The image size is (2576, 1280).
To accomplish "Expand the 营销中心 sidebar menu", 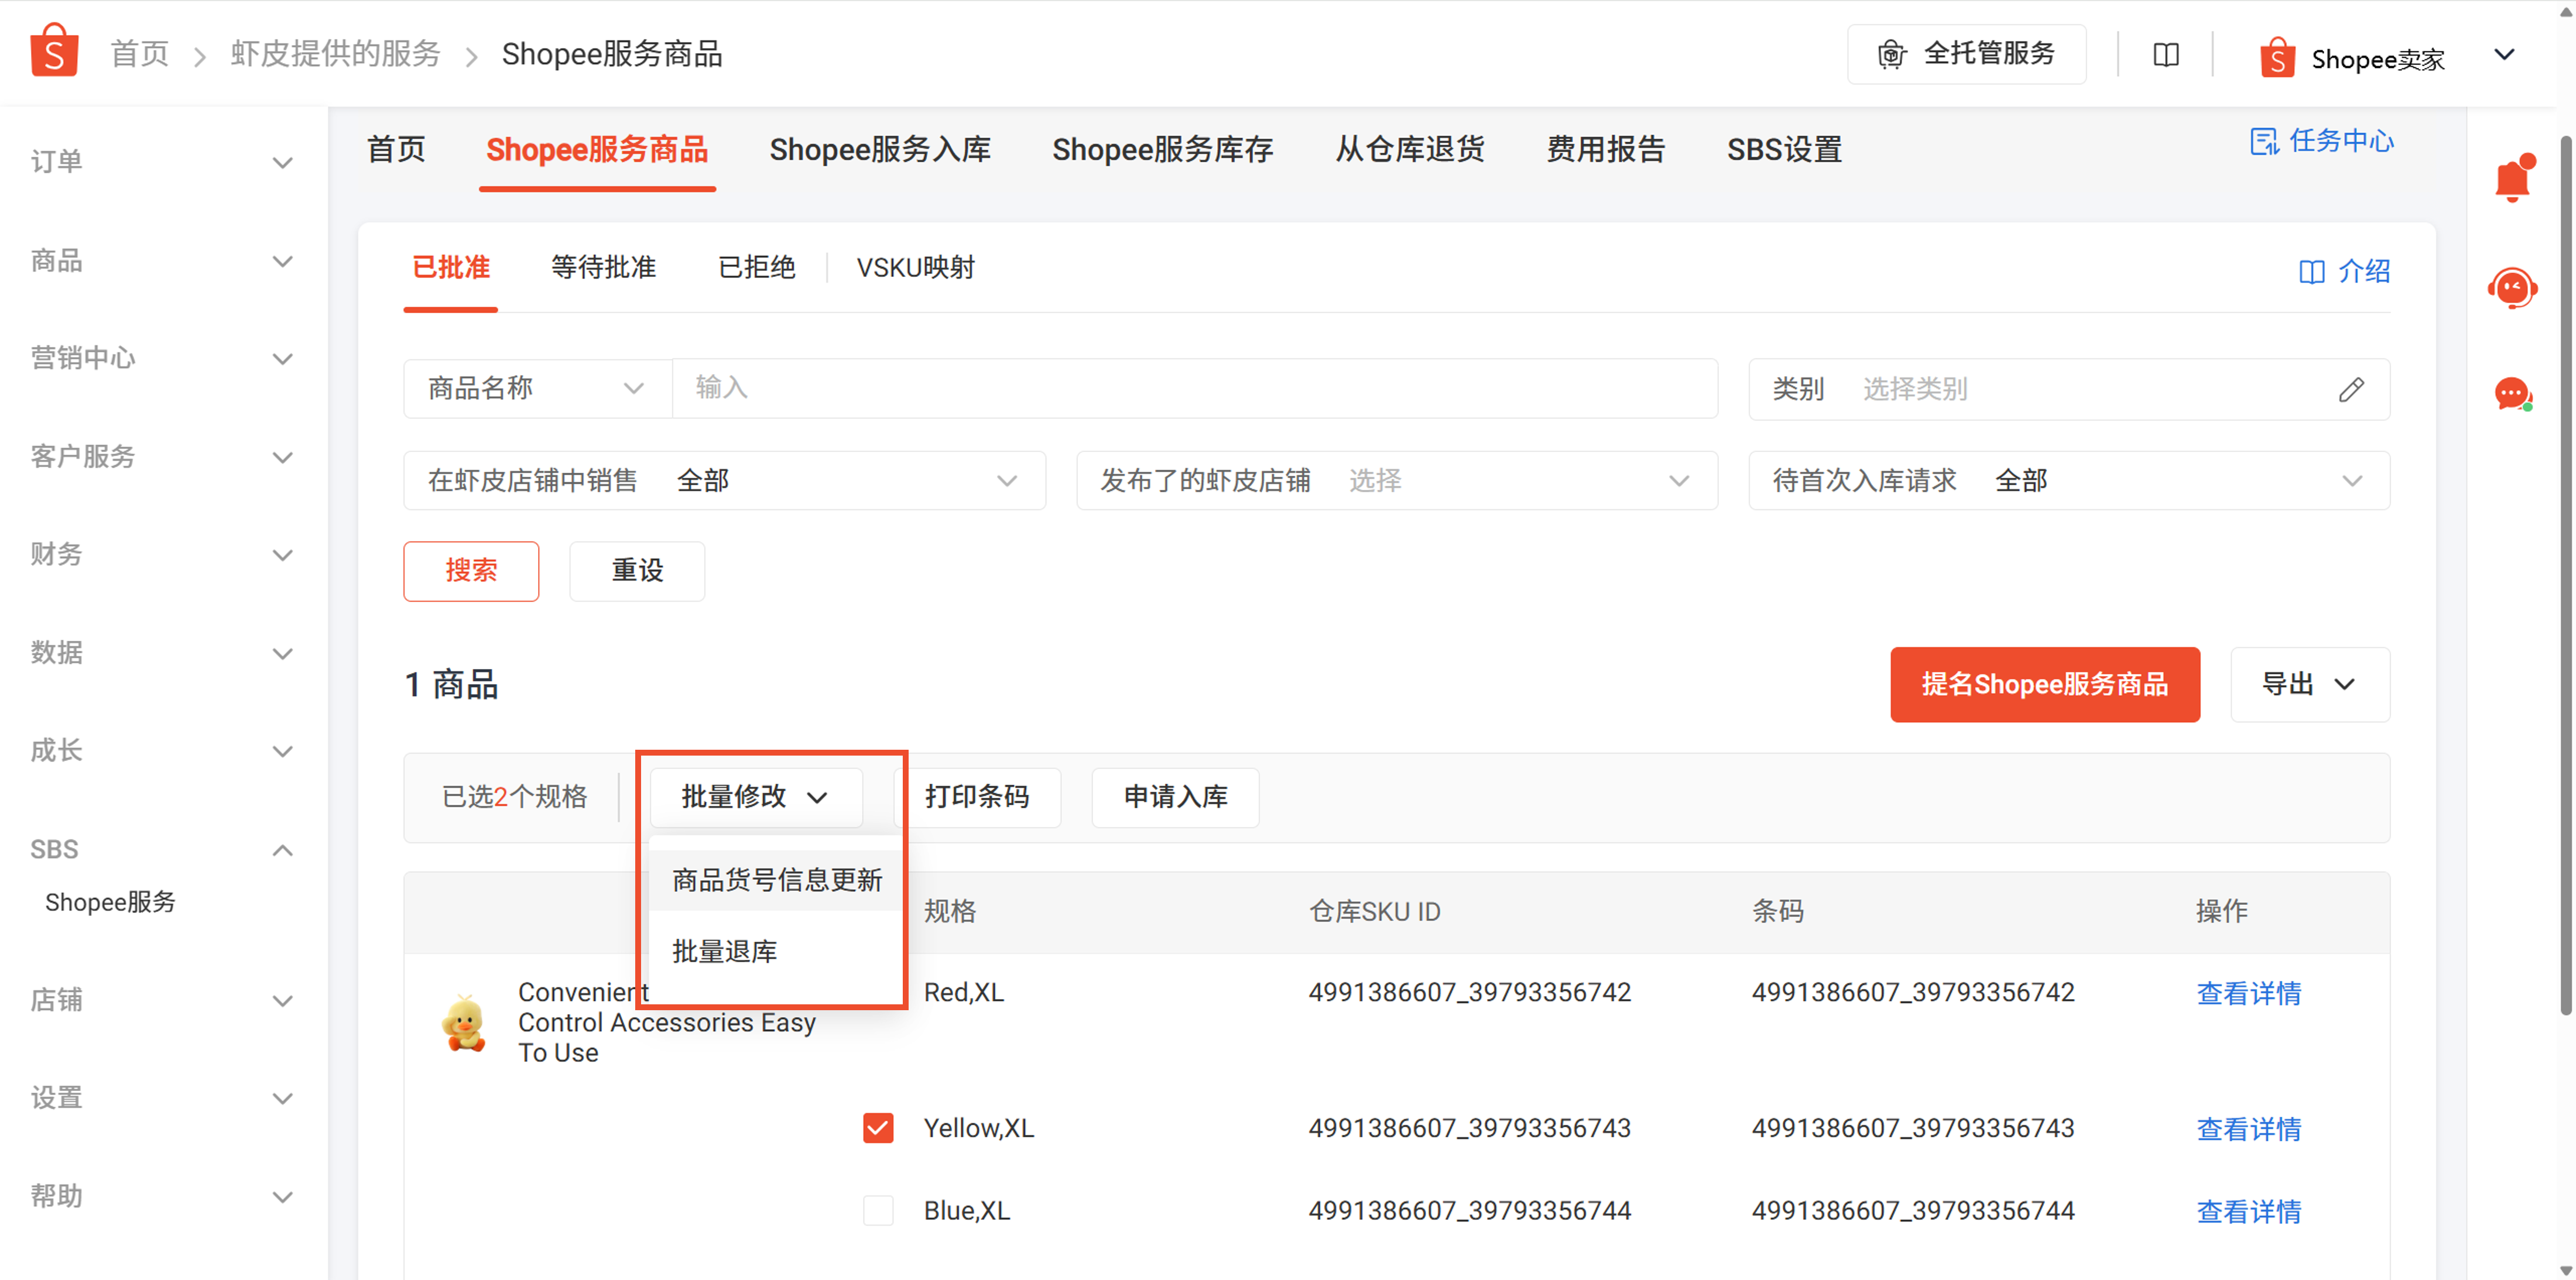I will (x=164, y=358).
